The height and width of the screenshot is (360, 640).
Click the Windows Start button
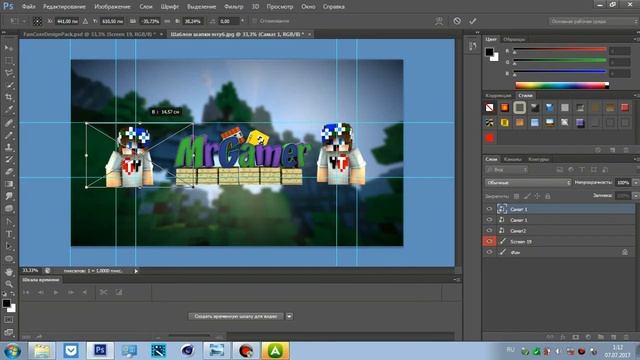coord(12,351)
